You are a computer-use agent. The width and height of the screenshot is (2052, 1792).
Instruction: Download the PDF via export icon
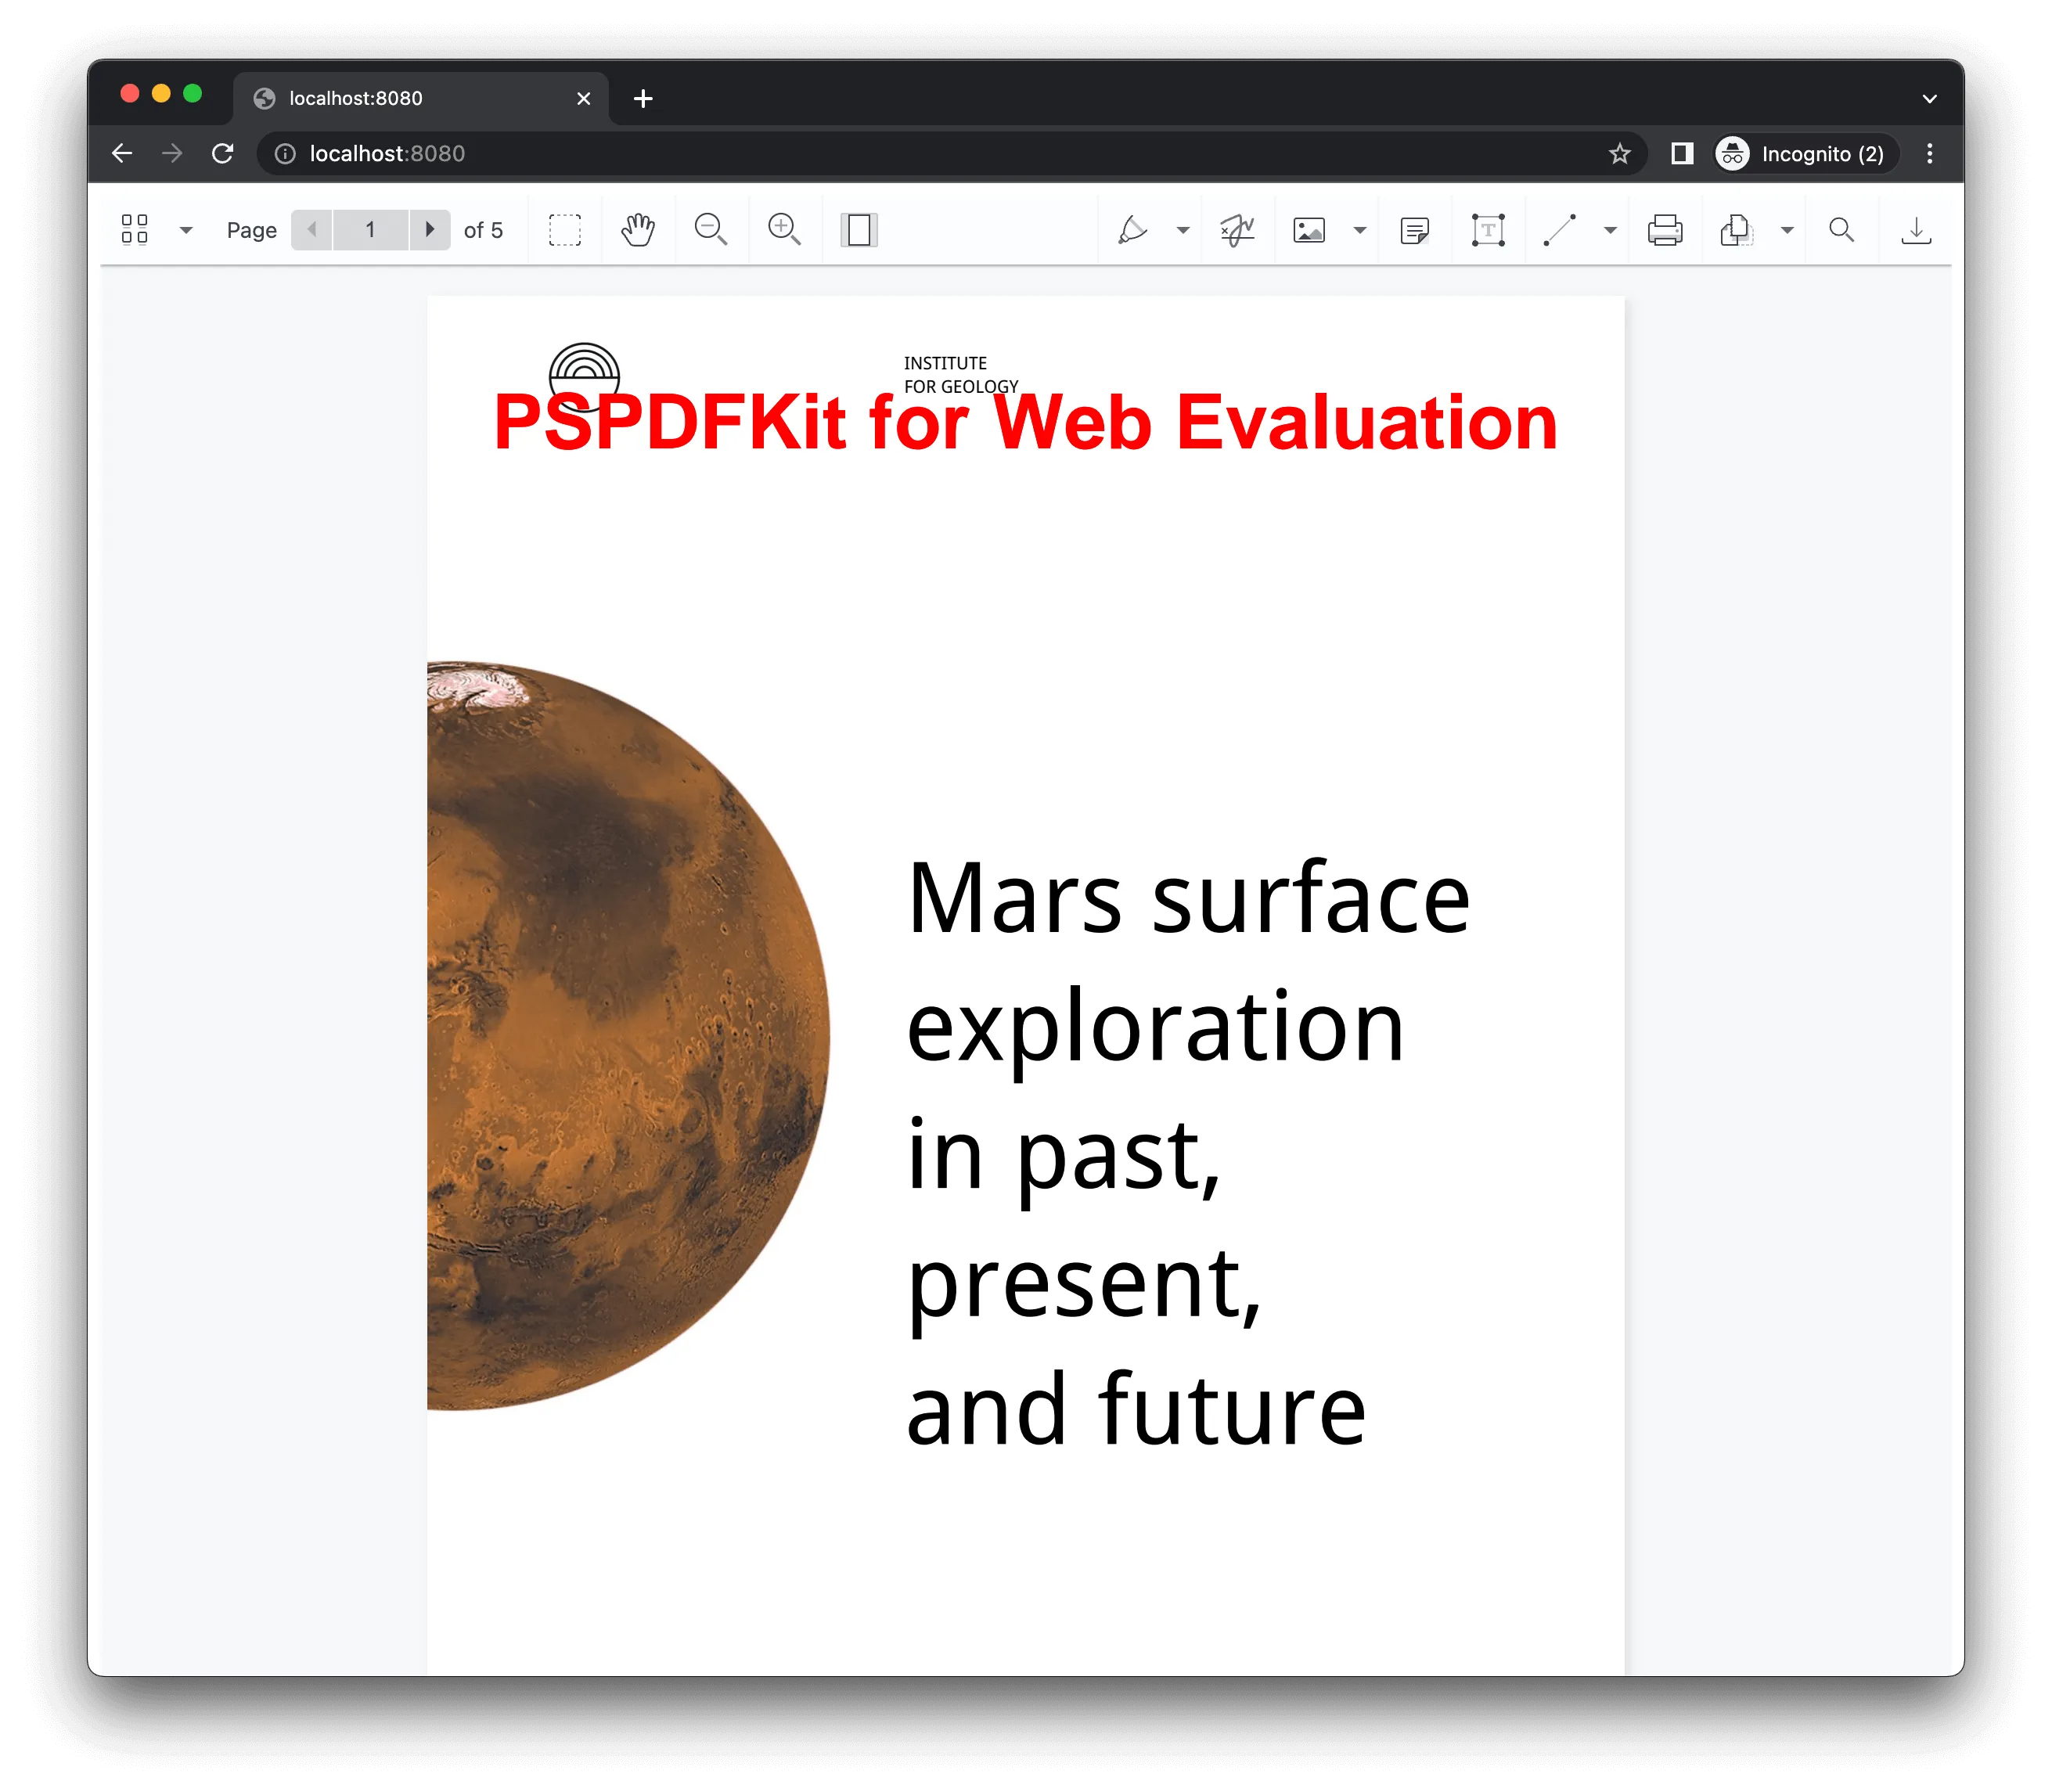1915,230
